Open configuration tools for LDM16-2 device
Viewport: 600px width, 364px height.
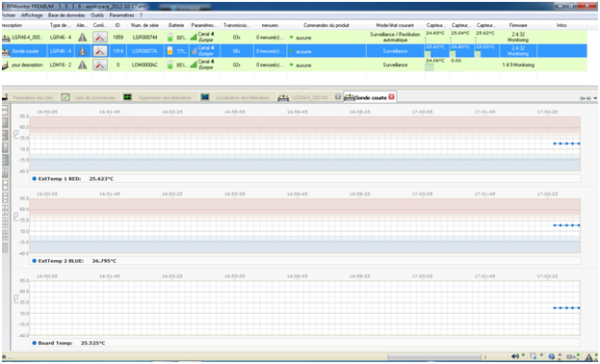pyautogui.click(x=100, y=65)
